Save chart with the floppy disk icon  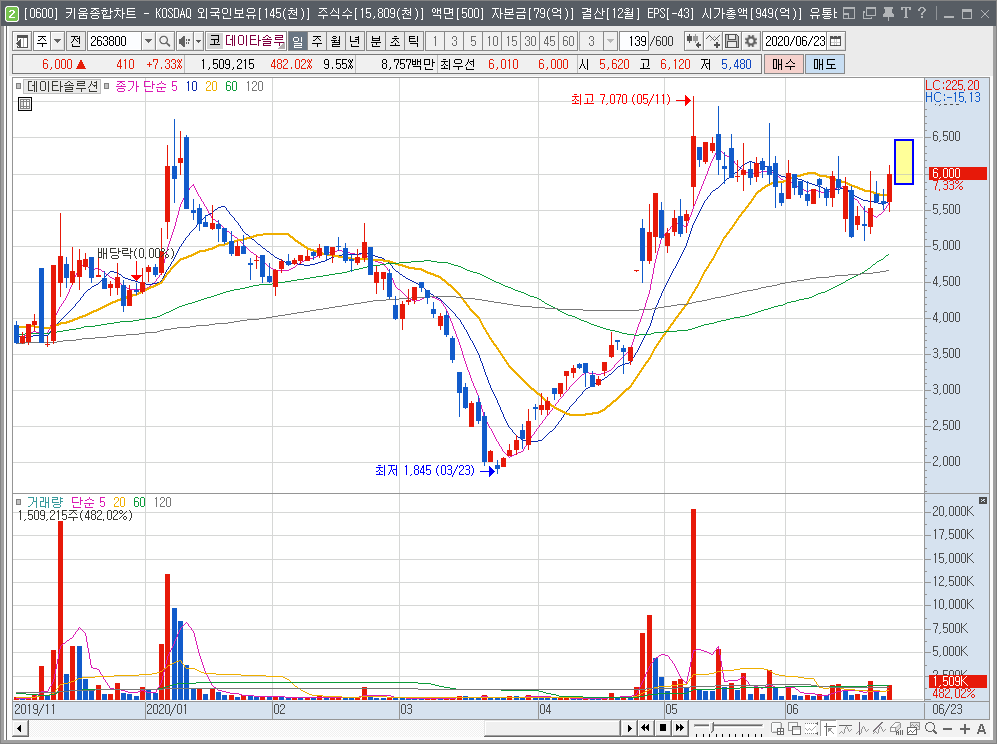click(732, 41)
